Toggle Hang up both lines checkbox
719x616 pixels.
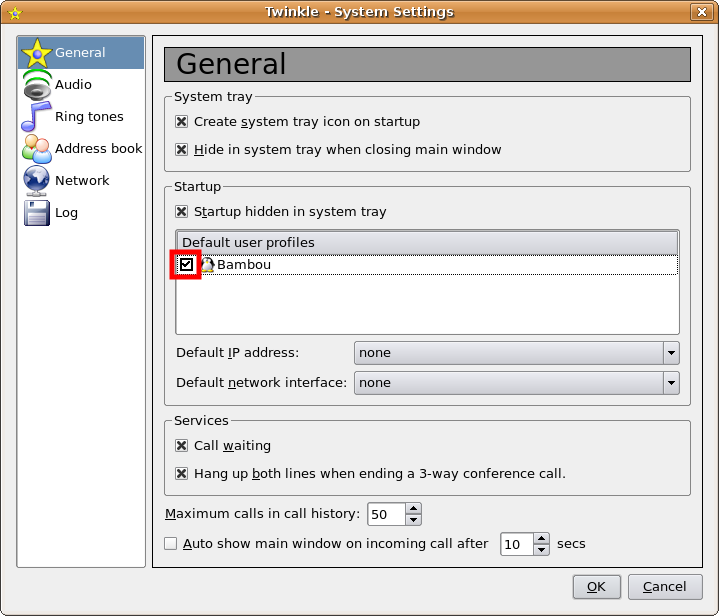pyautogui.click(x=182, y=473)
